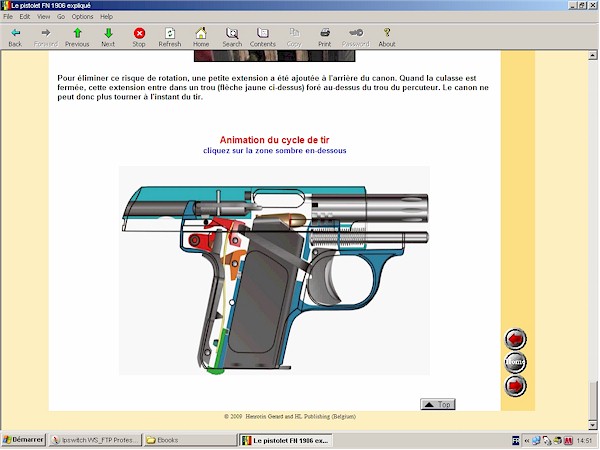The height and width of the screenshot is (450, 600).
Task: Click the vertical scrollbar down arrow
Action: coord(592,425)
